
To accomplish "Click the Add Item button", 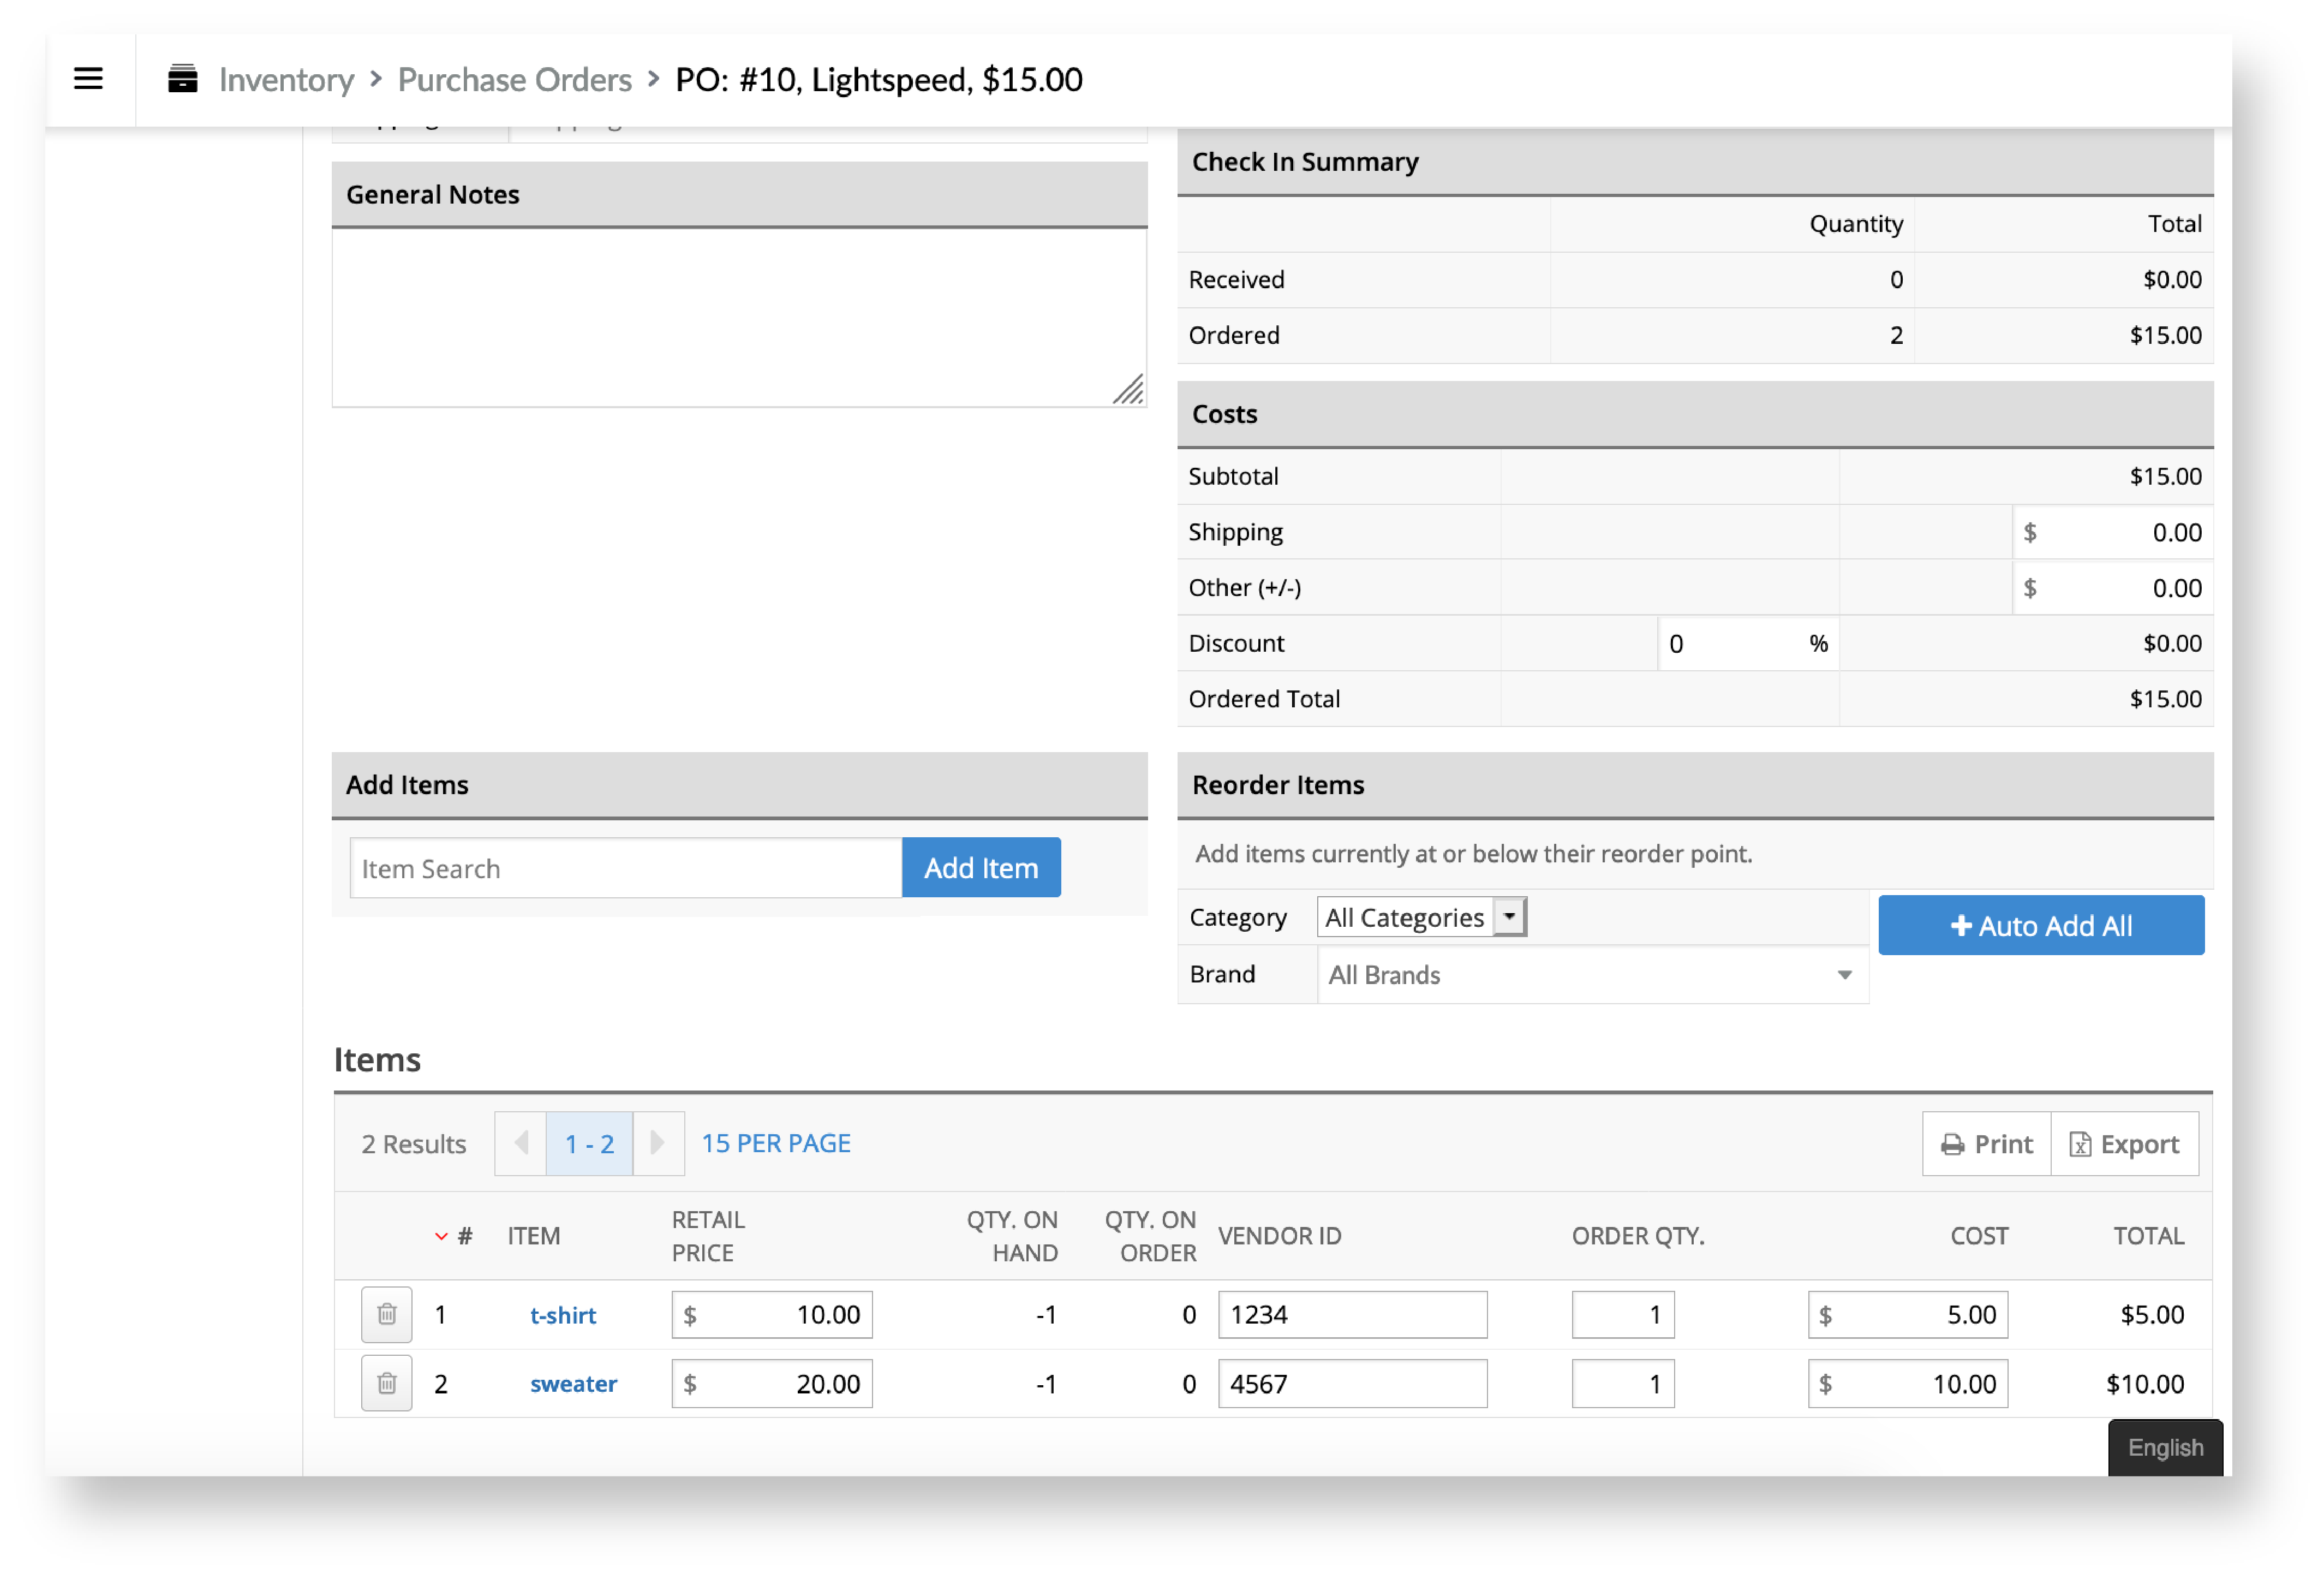I will (981, 867).
